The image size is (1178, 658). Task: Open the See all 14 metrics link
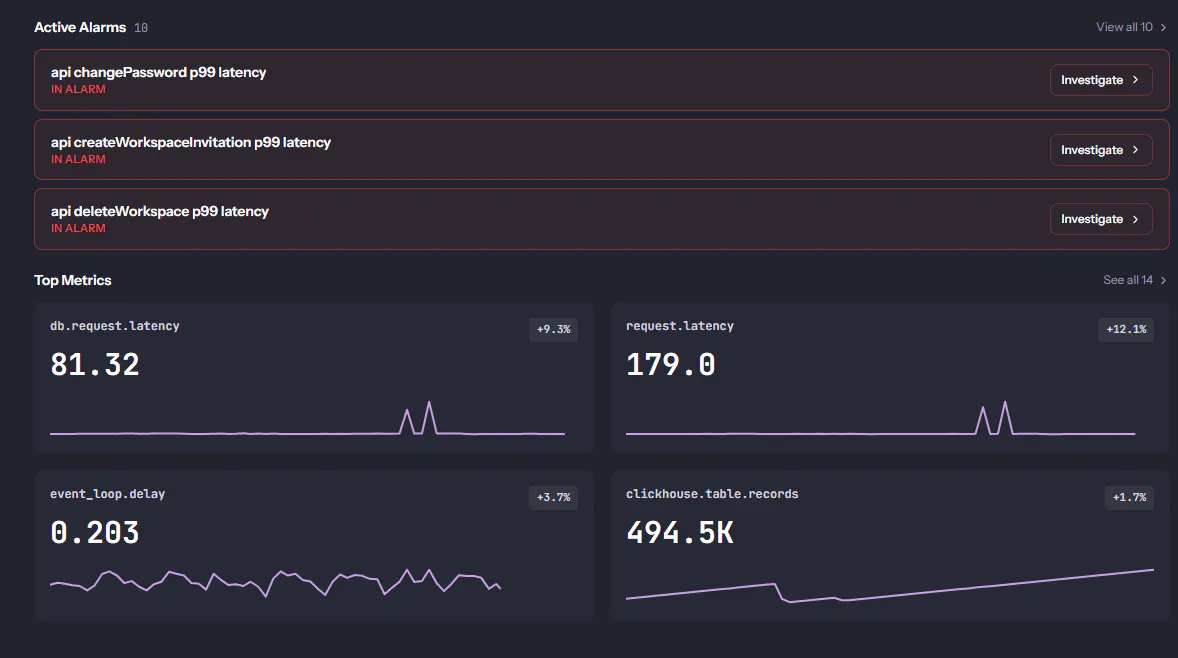[x=1134, y=279]
